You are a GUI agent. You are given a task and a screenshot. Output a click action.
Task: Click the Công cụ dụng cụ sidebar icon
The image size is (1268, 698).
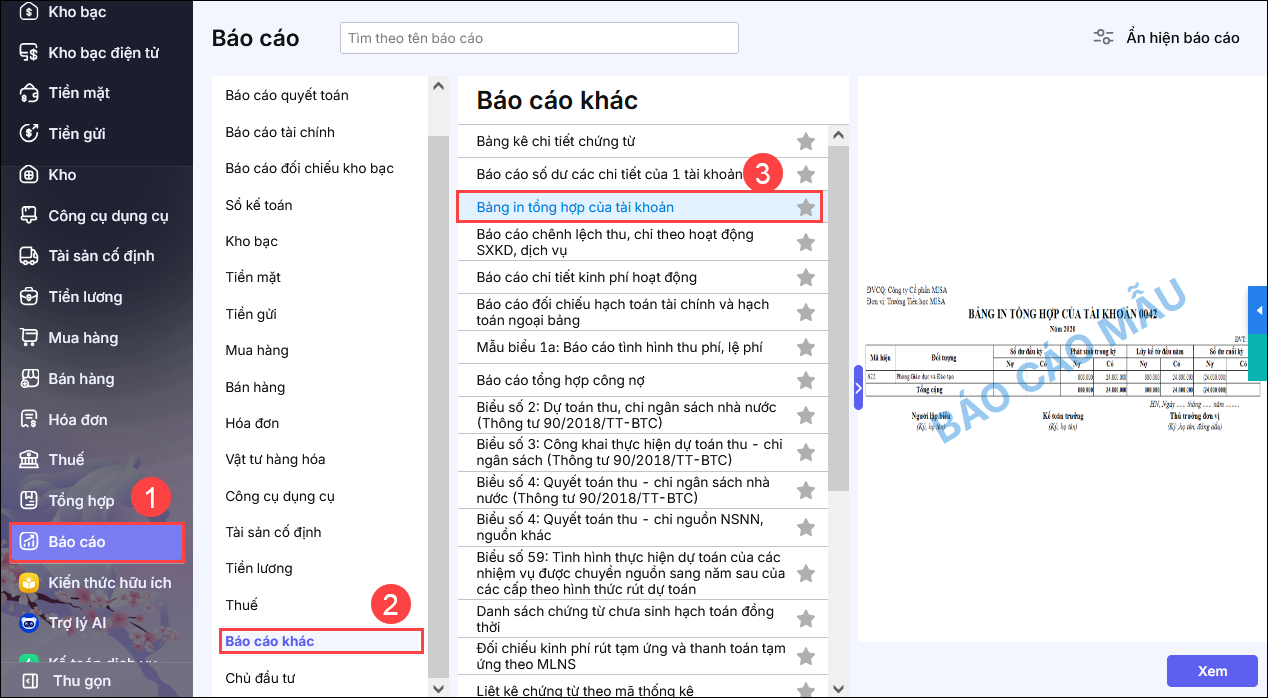pos(30,216)
